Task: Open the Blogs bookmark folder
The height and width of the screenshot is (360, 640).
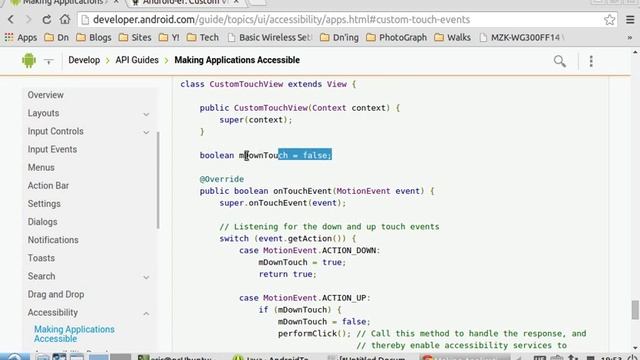Action: click(94, 38)
